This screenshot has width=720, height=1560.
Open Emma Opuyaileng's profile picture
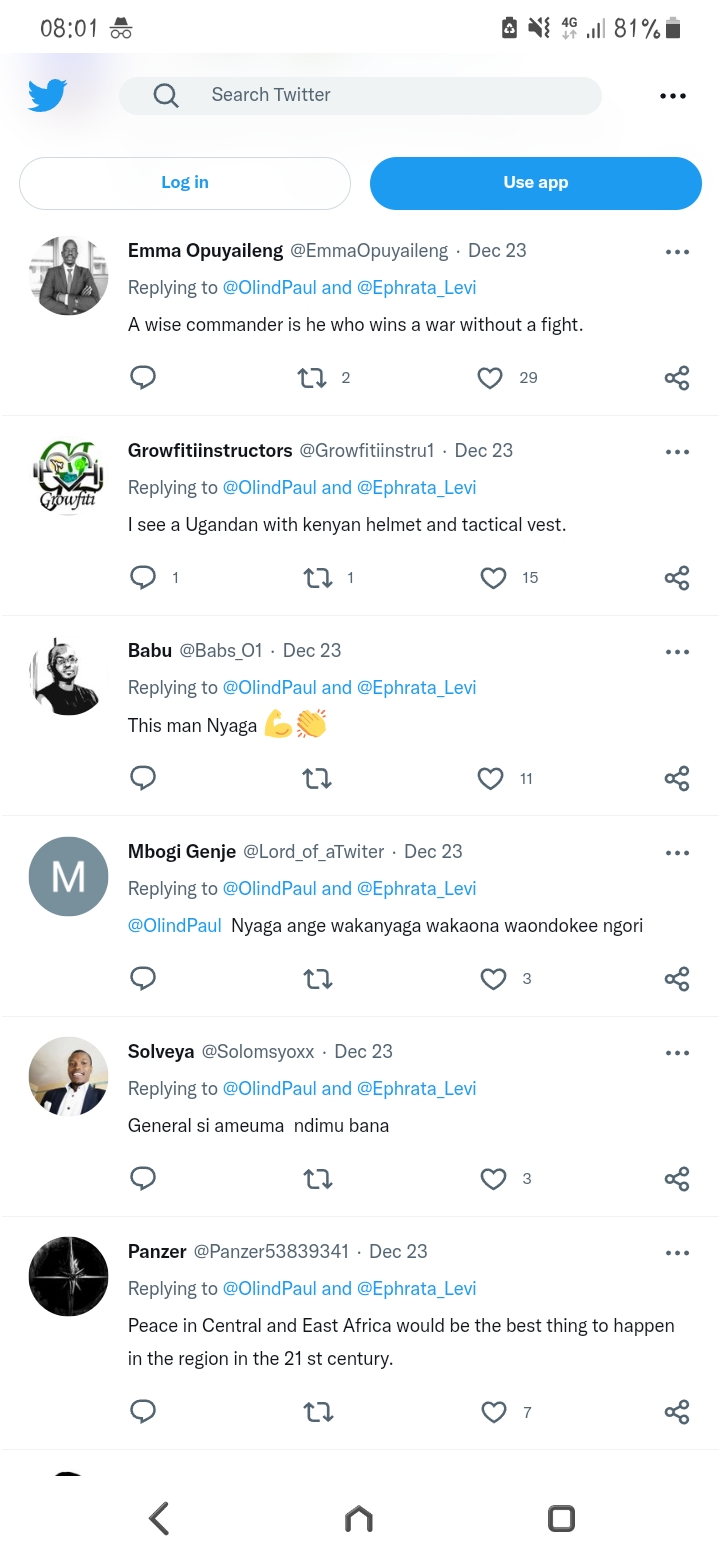(69, 276)
